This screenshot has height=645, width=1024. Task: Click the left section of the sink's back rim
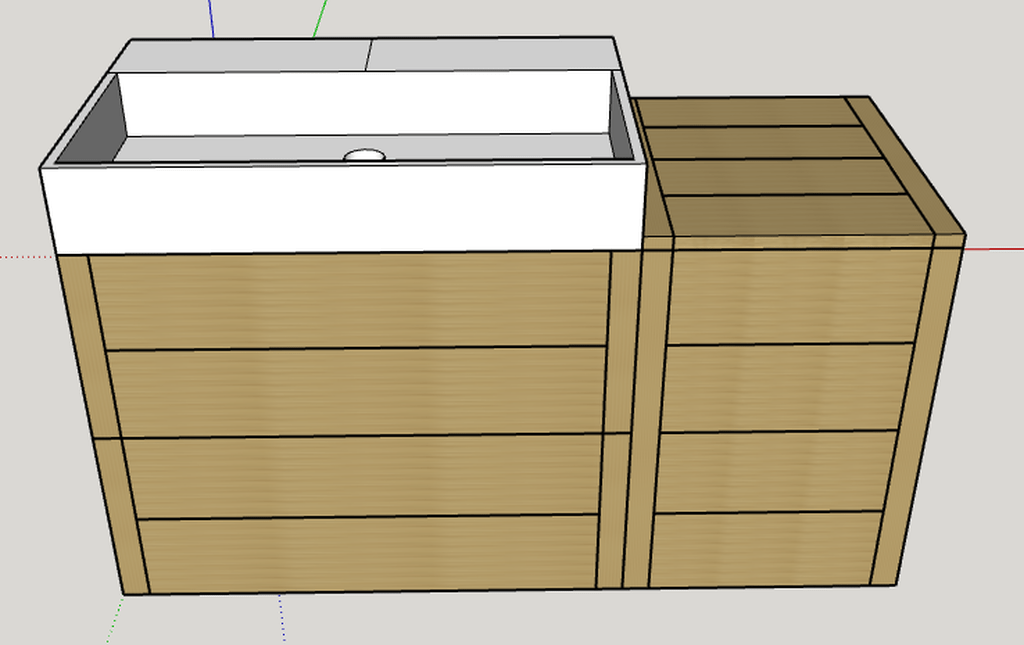tap(240, 56)
